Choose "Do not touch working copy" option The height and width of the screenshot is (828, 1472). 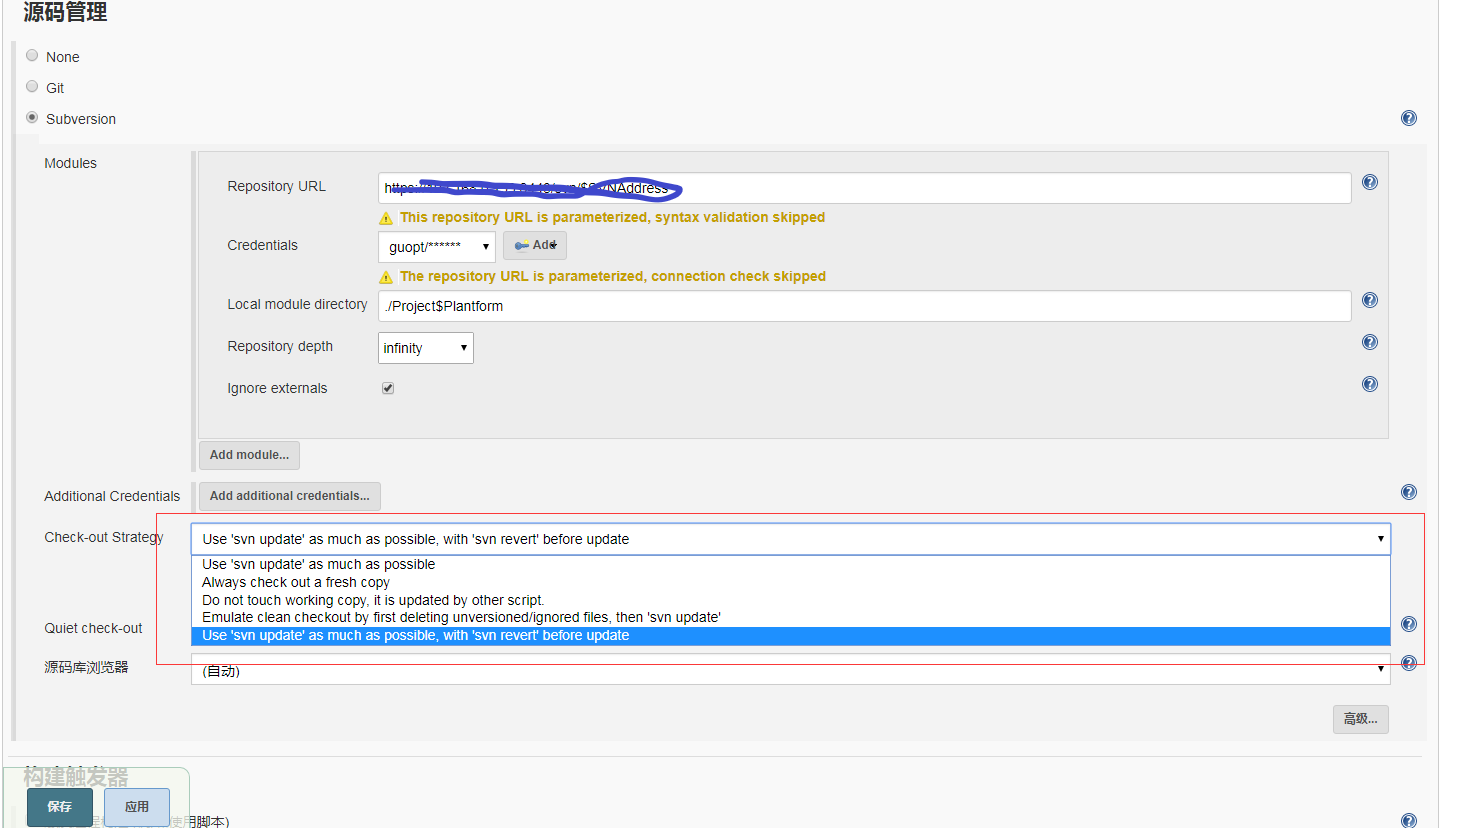coord(791,601)
